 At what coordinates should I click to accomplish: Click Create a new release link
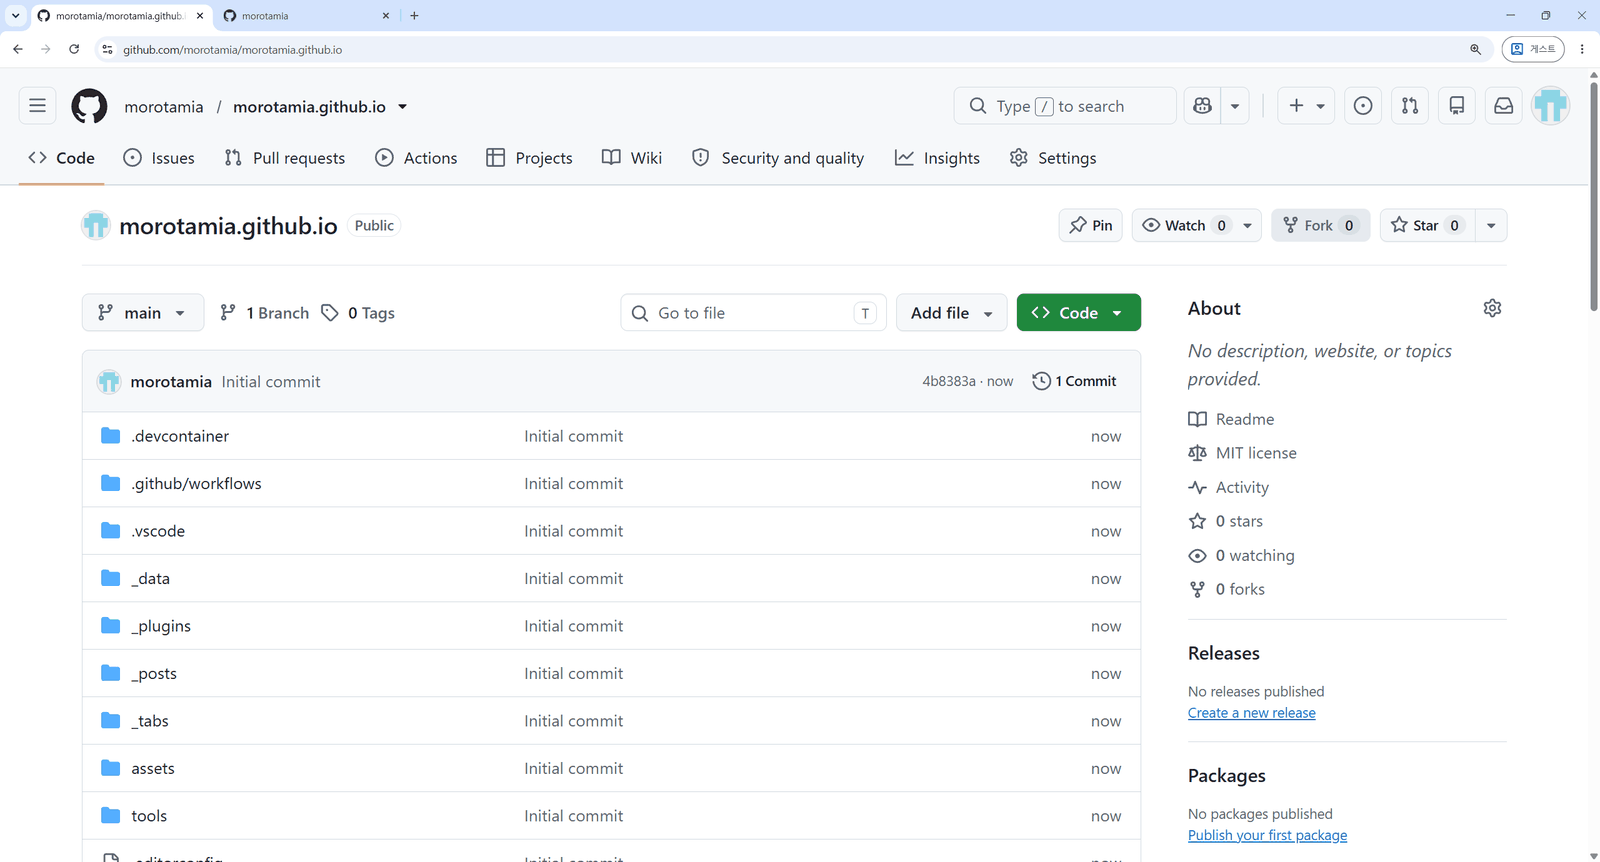point(1252,713)
